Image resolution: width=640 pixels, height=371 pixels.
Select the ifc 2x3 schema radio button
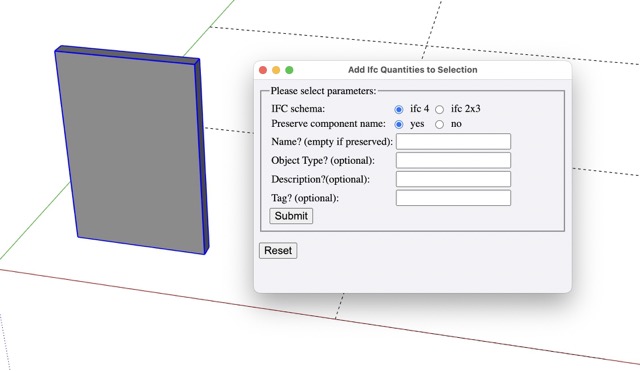pyautogui.click(x=439, y=109)
